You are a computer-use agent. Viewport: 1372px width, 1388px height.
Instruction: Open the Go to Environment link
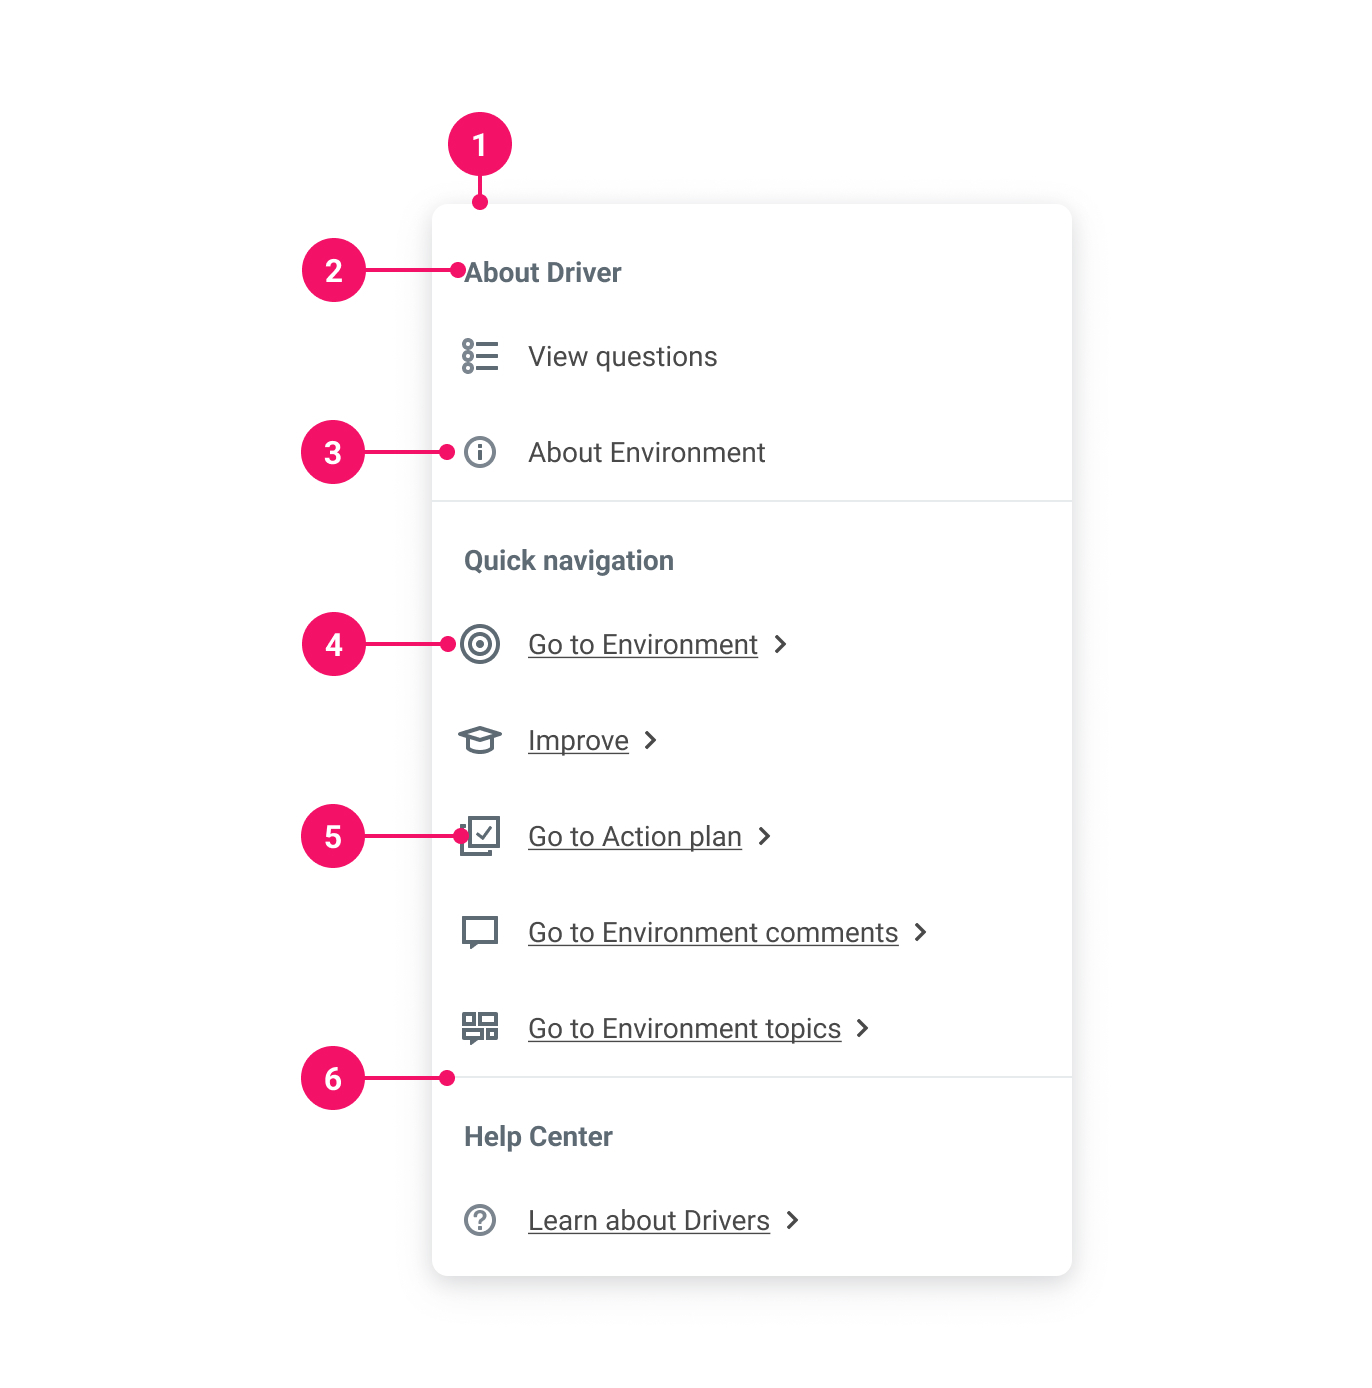[x=642, y=645]
